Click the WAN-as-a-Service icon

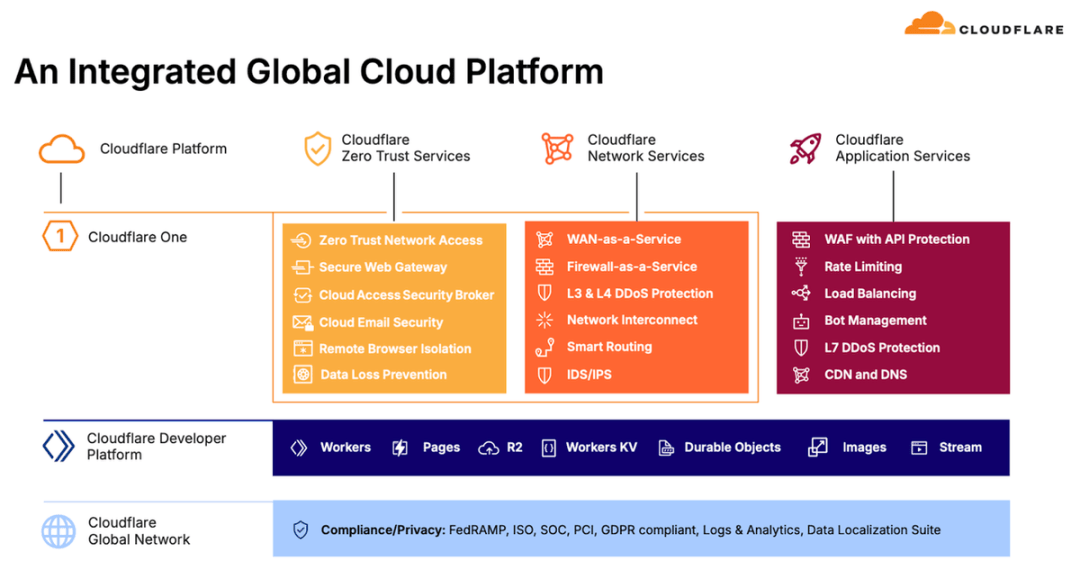pos(544,239)
